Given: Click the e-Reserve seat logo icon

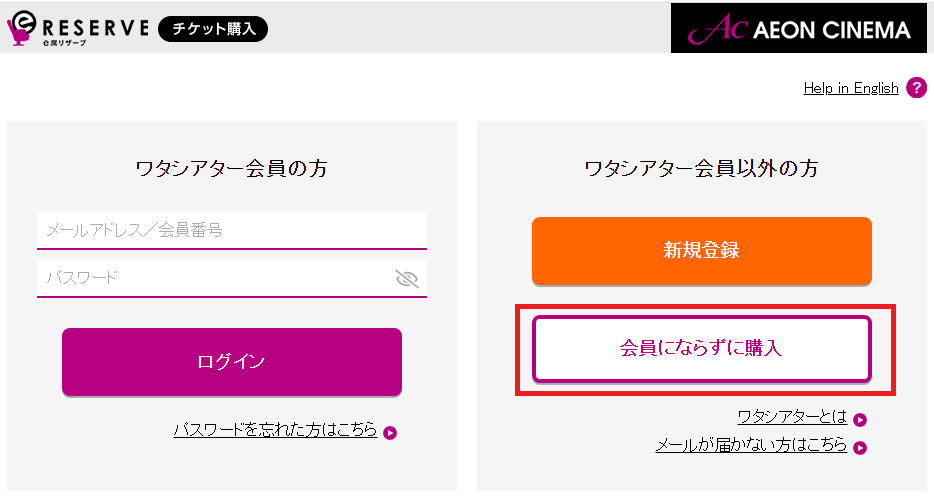Looking at the screenshot, I should [21, 28].
